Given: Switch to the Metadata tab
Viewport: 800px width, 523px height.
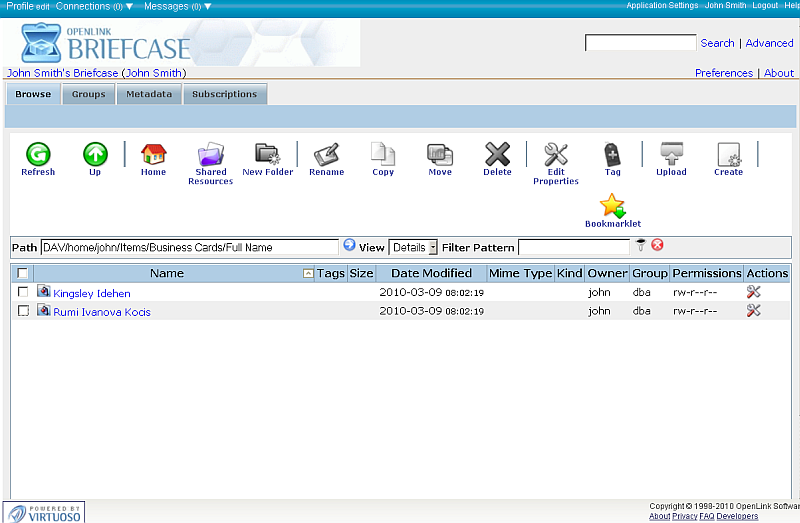Looking at the screenshot, I should [149, 94].
